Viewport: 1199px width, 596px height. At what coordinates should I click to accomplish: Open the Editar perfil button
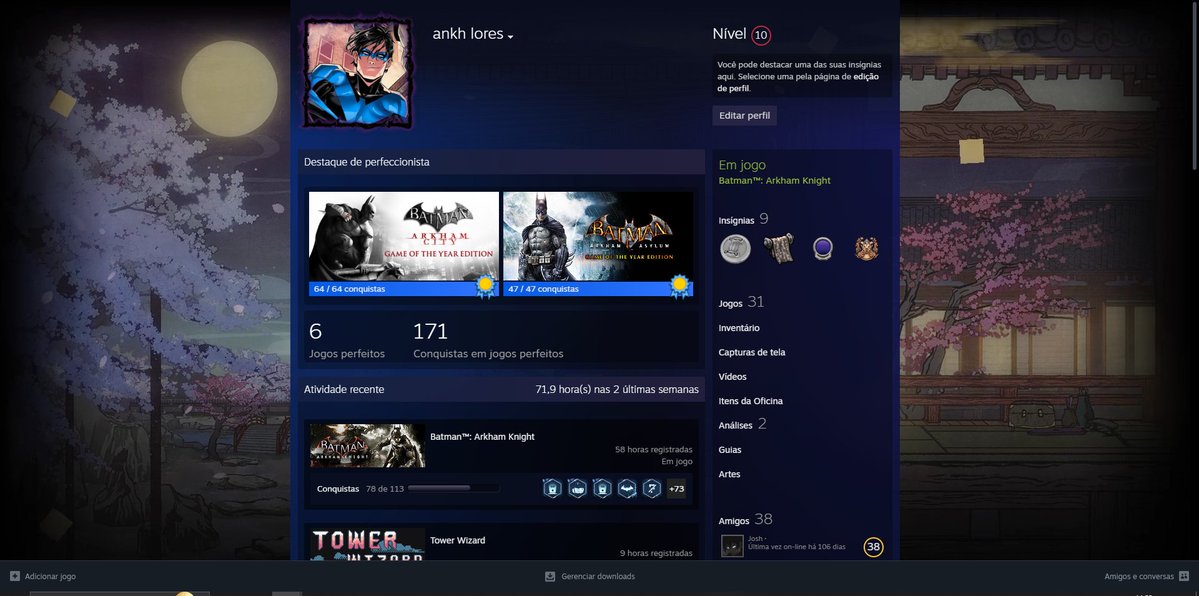tap(745, 116)
